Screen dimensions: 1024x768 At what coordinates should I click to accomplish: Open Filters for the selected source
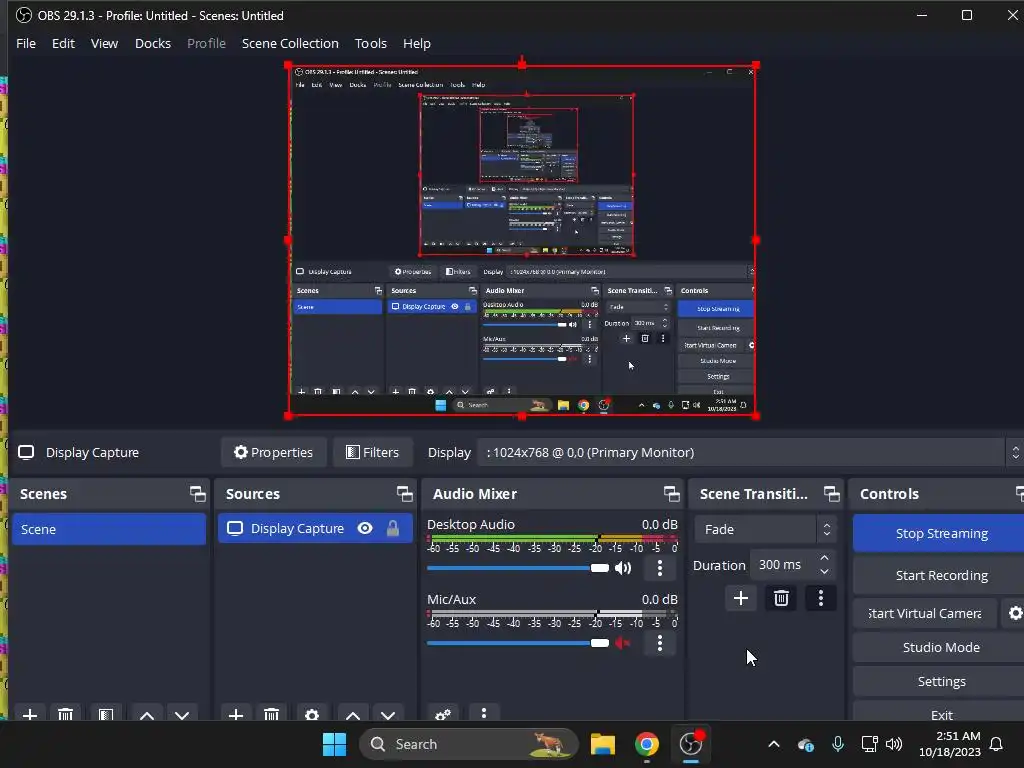(372, 452)
